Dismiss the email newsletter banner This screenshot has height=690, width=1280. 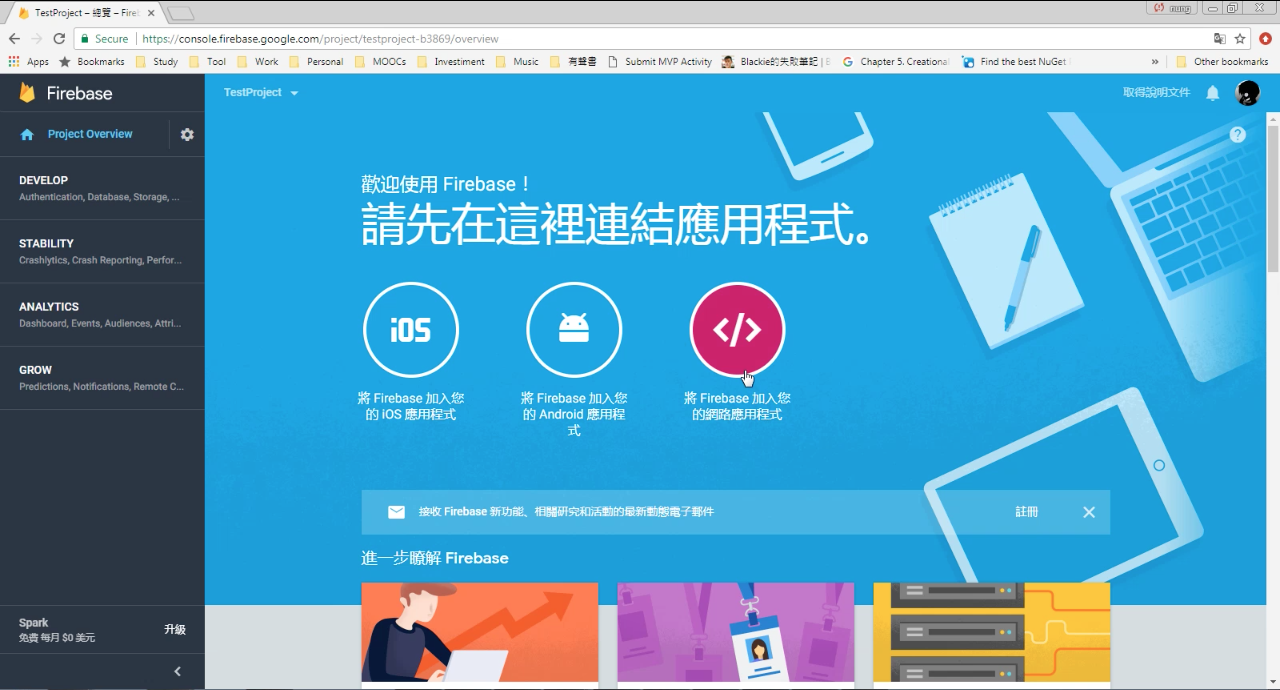(x=1089, y=512)
